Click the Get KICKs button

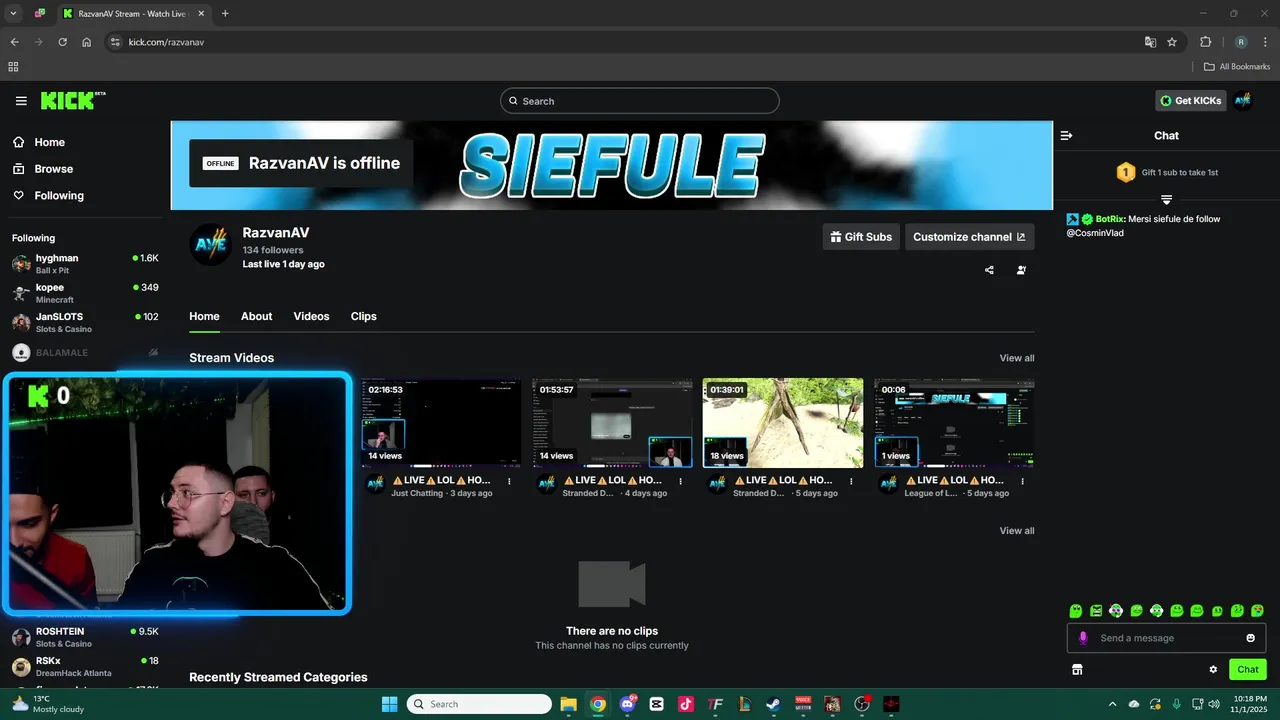(1190, 101)
